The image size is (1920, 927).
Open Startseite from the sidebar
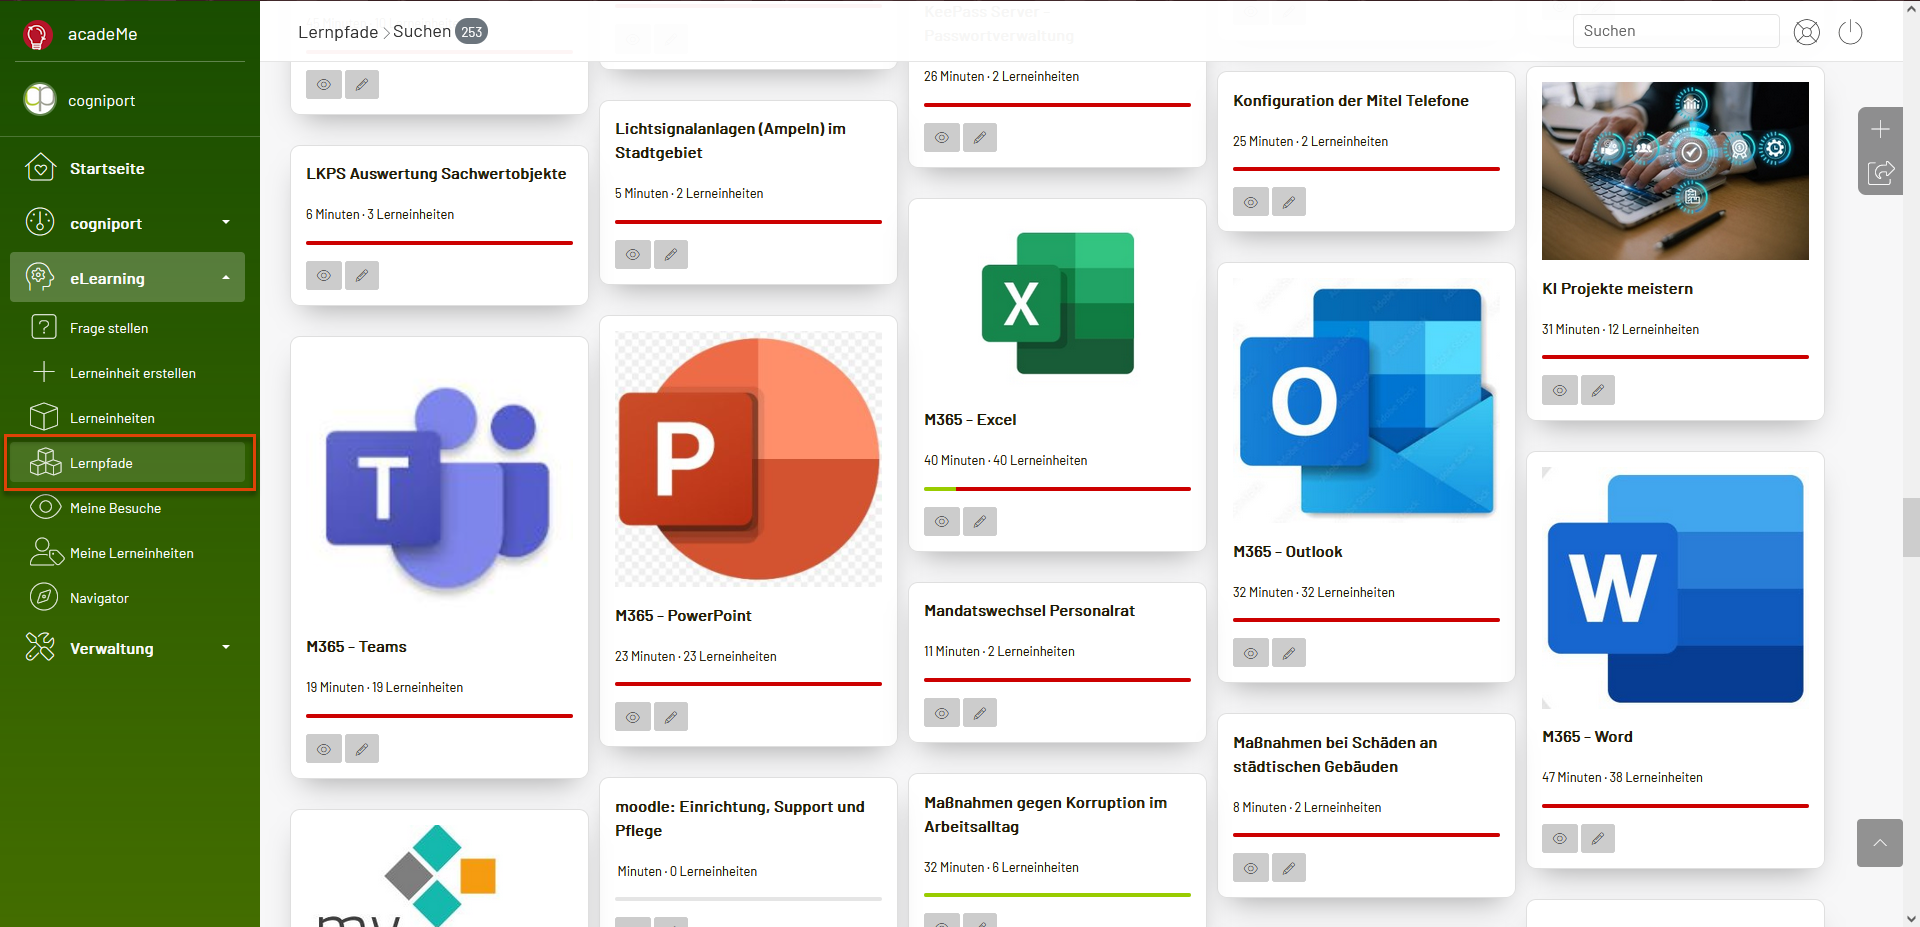point(107,169)
